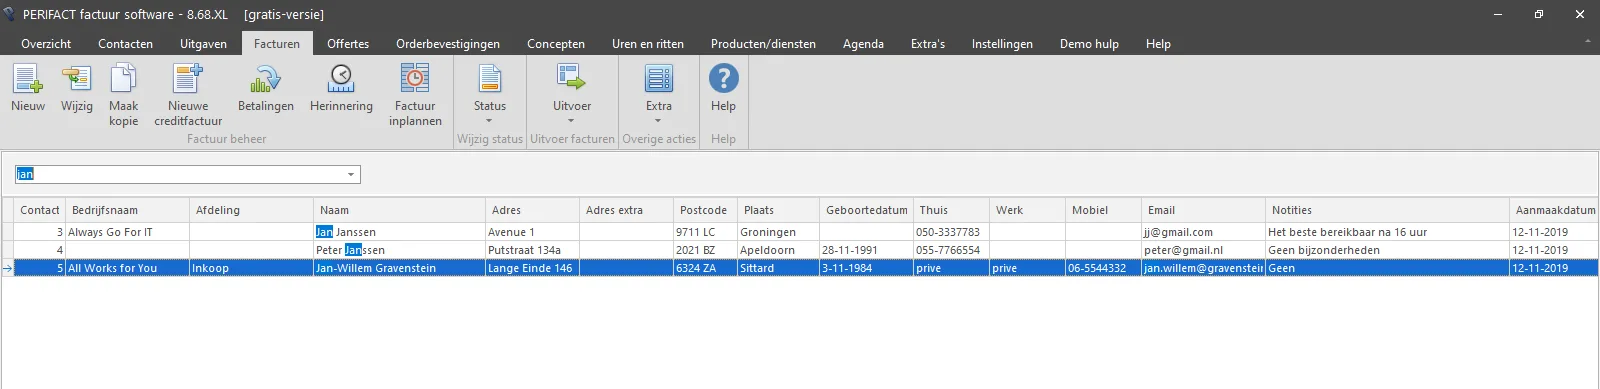Sort by the Notities column header
The height and width of the screenshot is (389, 1600).
1388,210
